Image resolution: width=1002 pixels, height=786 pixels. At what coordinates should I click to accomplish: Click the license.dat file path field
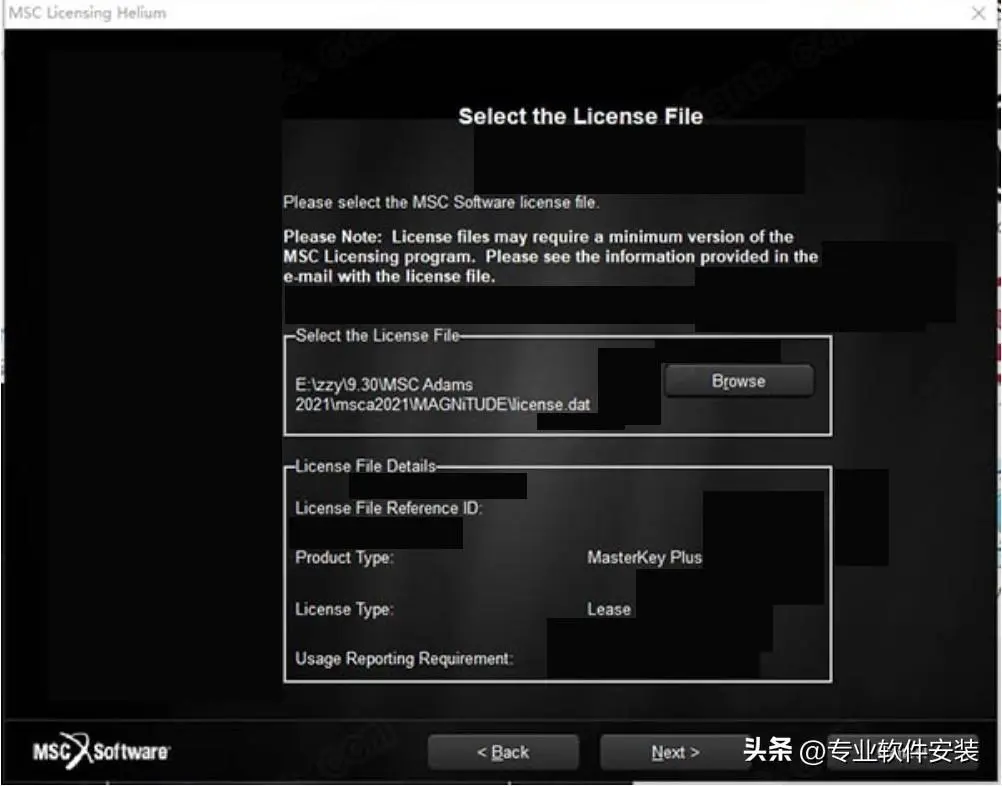tap(443, 394)
